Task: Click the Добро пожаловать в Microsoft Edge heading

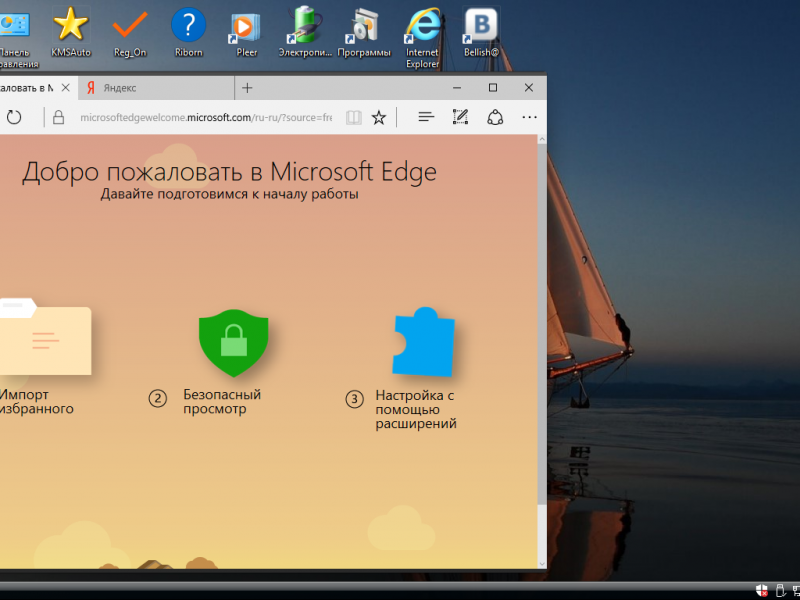Action: pyautogui.click(x=229, y=172)
